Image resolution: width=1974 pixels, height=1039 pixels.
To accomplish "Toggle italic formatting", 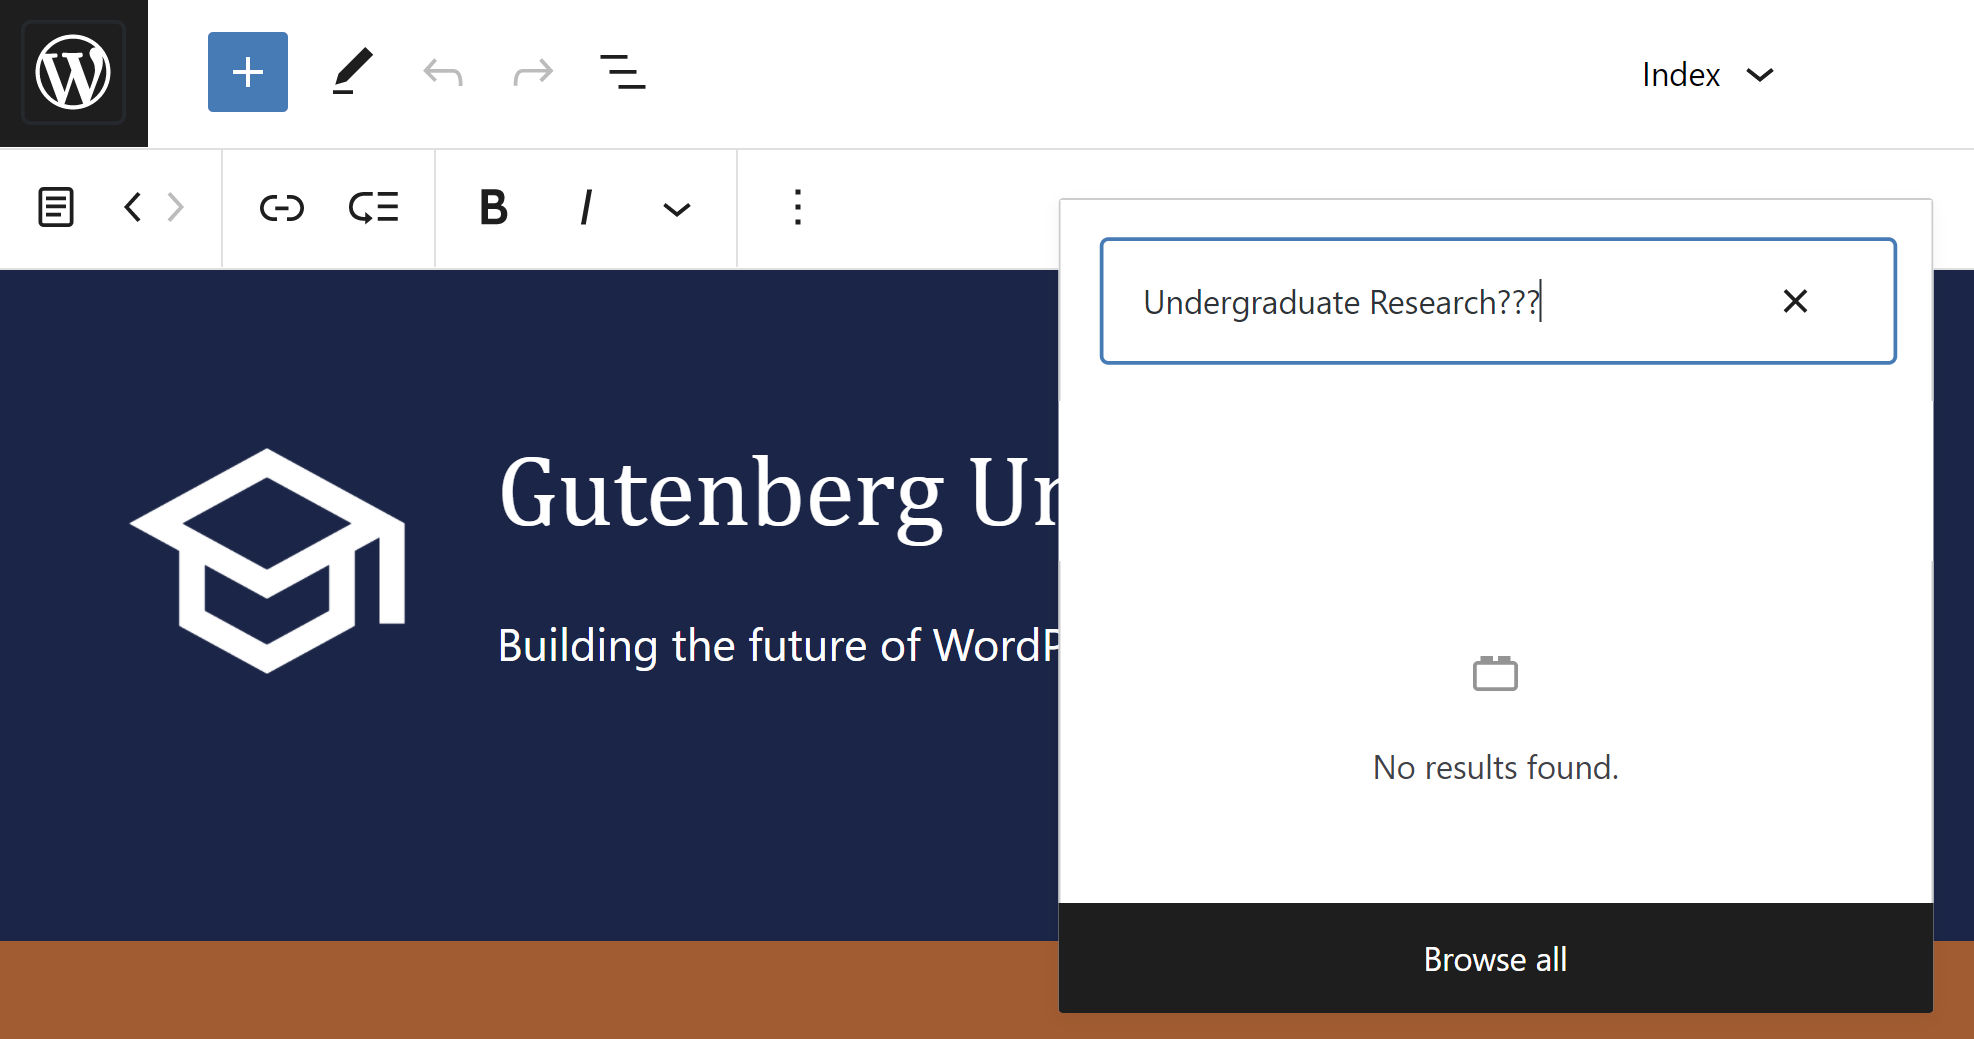I will pyautogui.click(x=586, y=208).
